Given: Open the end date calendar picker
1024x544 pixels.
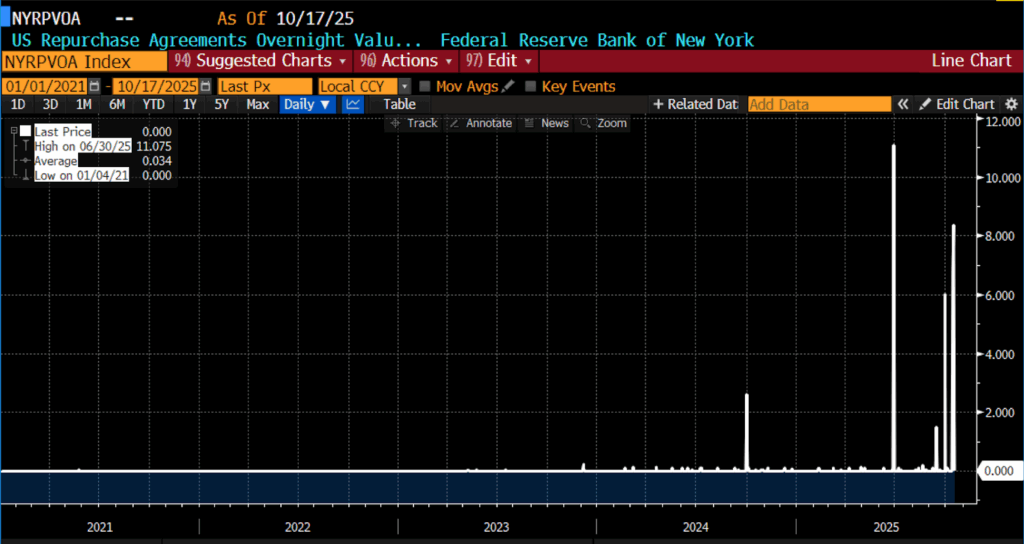Looking at the screenshot, I should click(206, 87).
